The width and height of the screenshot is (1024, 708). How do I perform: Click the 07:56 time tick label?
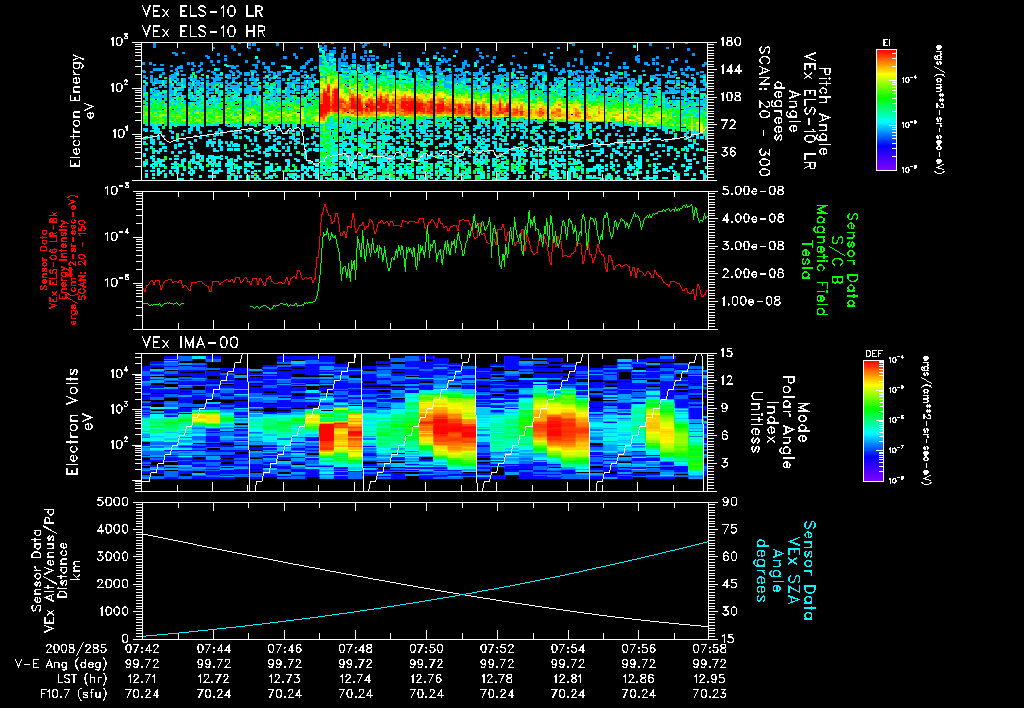click(639, 649)
